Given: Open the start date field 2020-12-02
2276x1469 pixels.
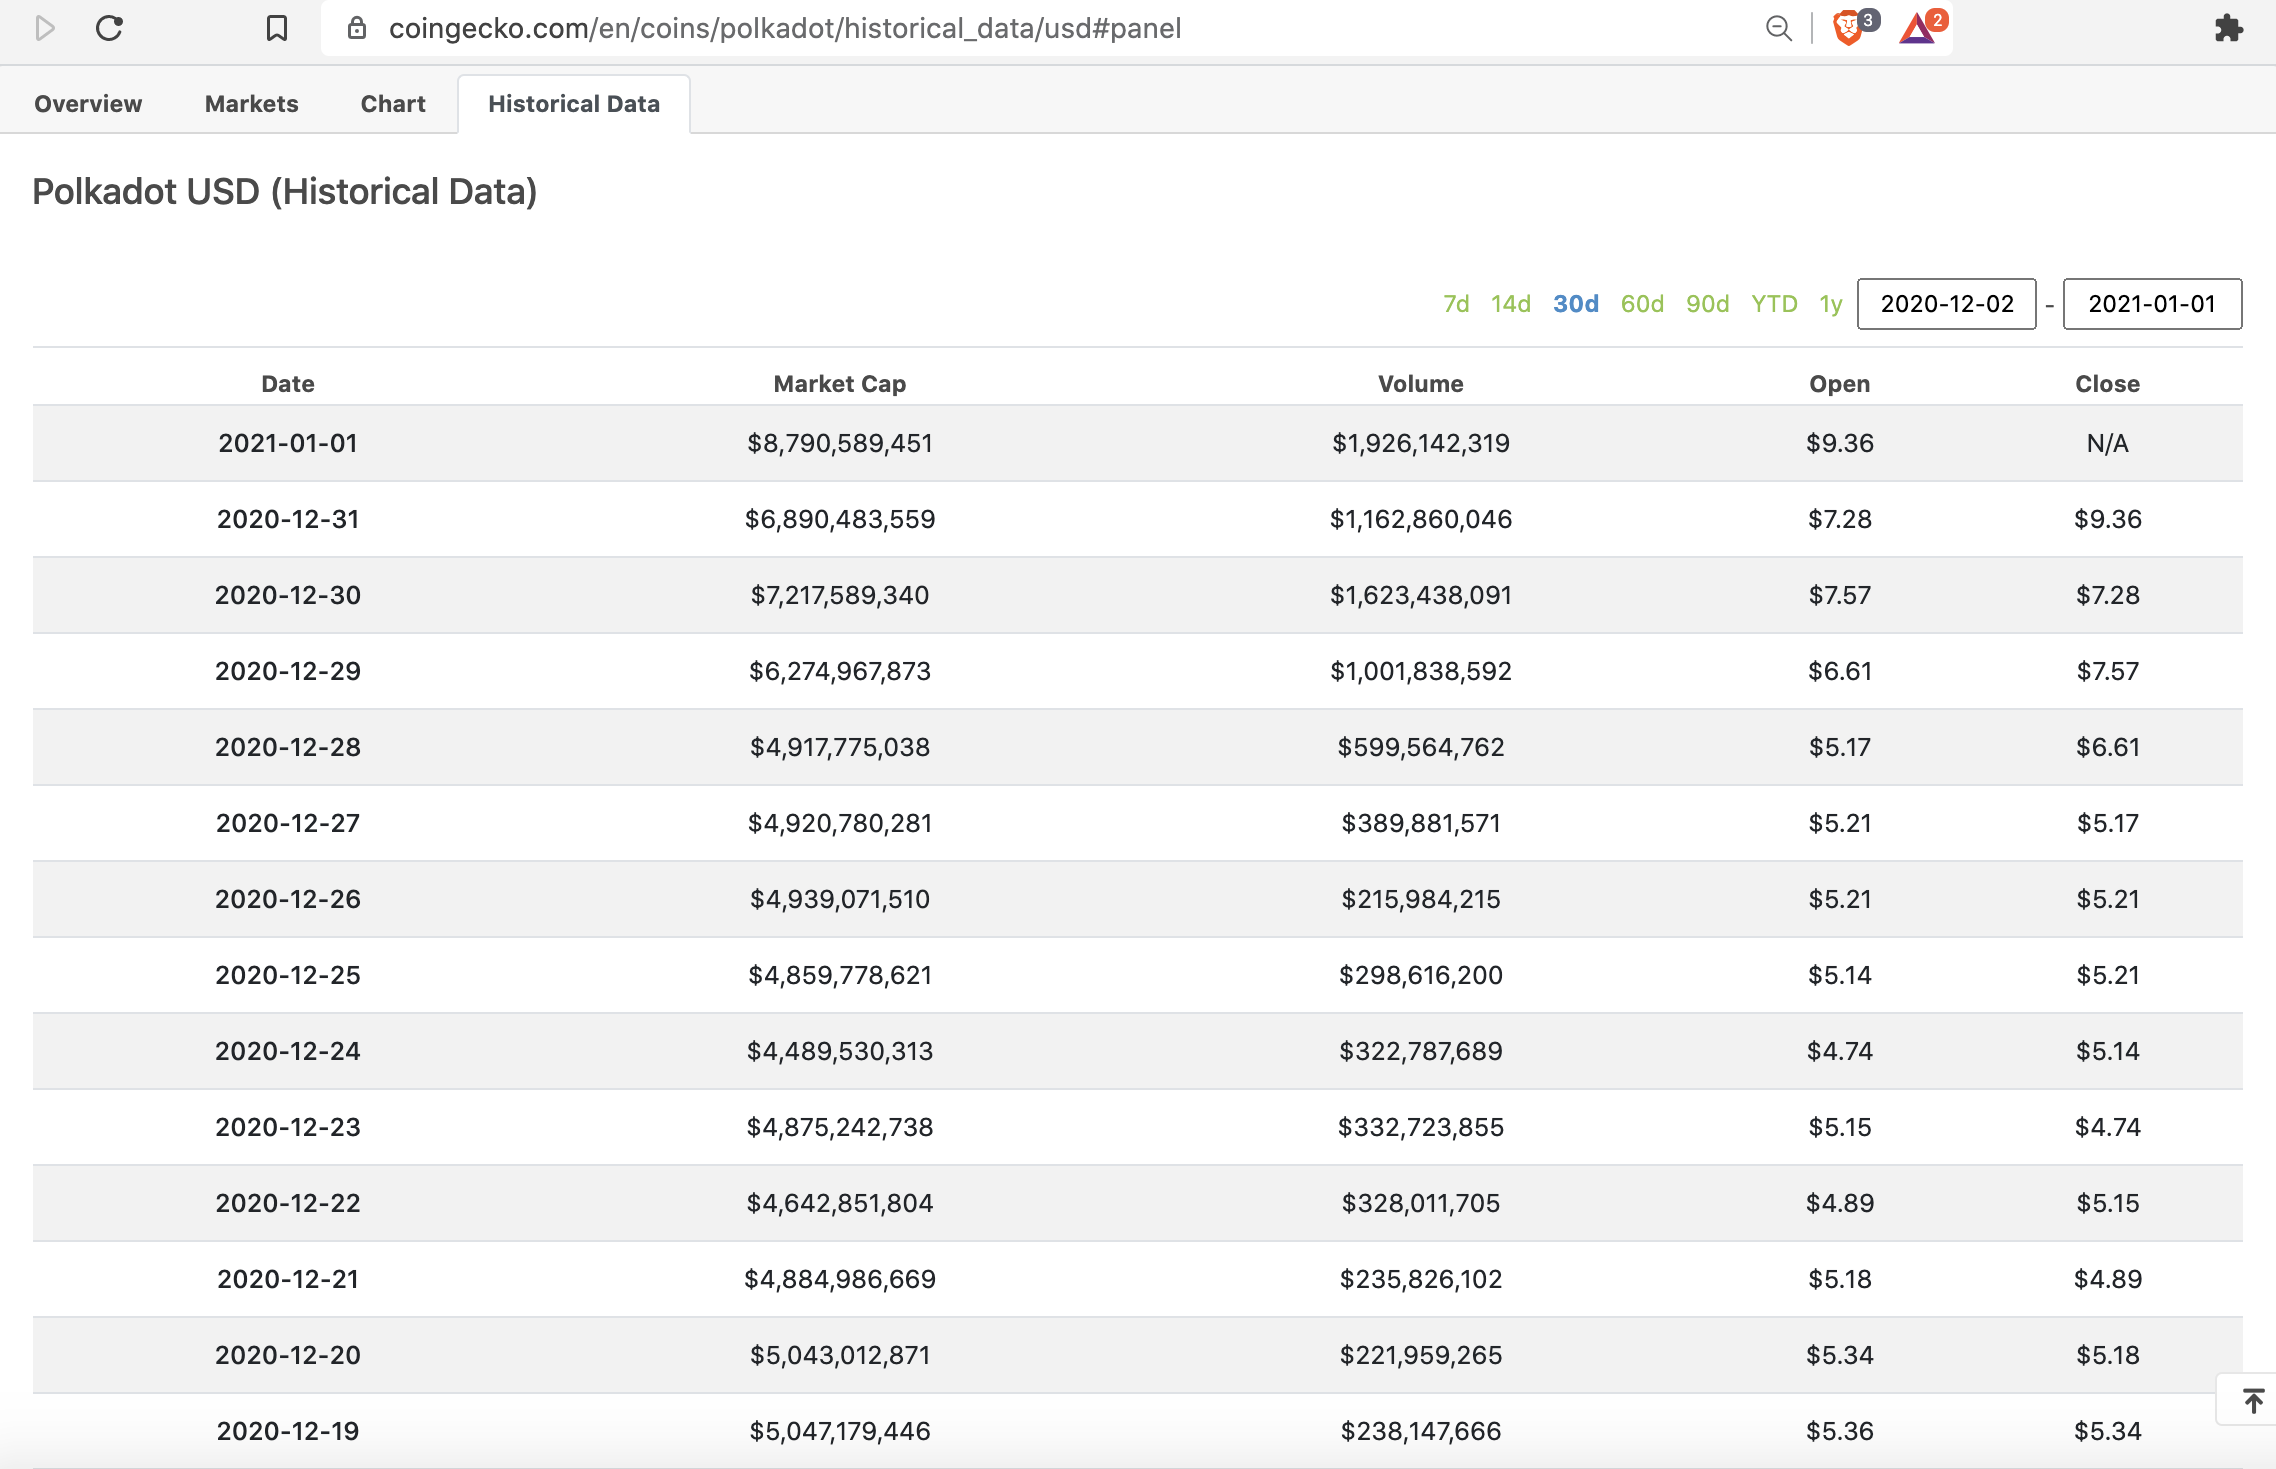Looking at the screenshot, I should (x=1946, y=304).
